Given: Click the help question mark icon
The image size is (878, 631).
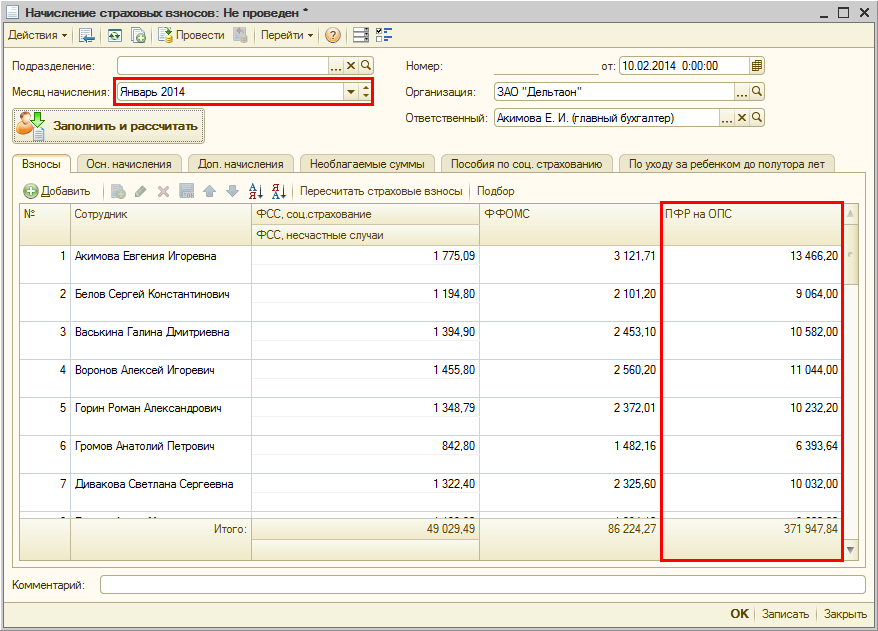Looking at the screenshot, I should point(333,35).
